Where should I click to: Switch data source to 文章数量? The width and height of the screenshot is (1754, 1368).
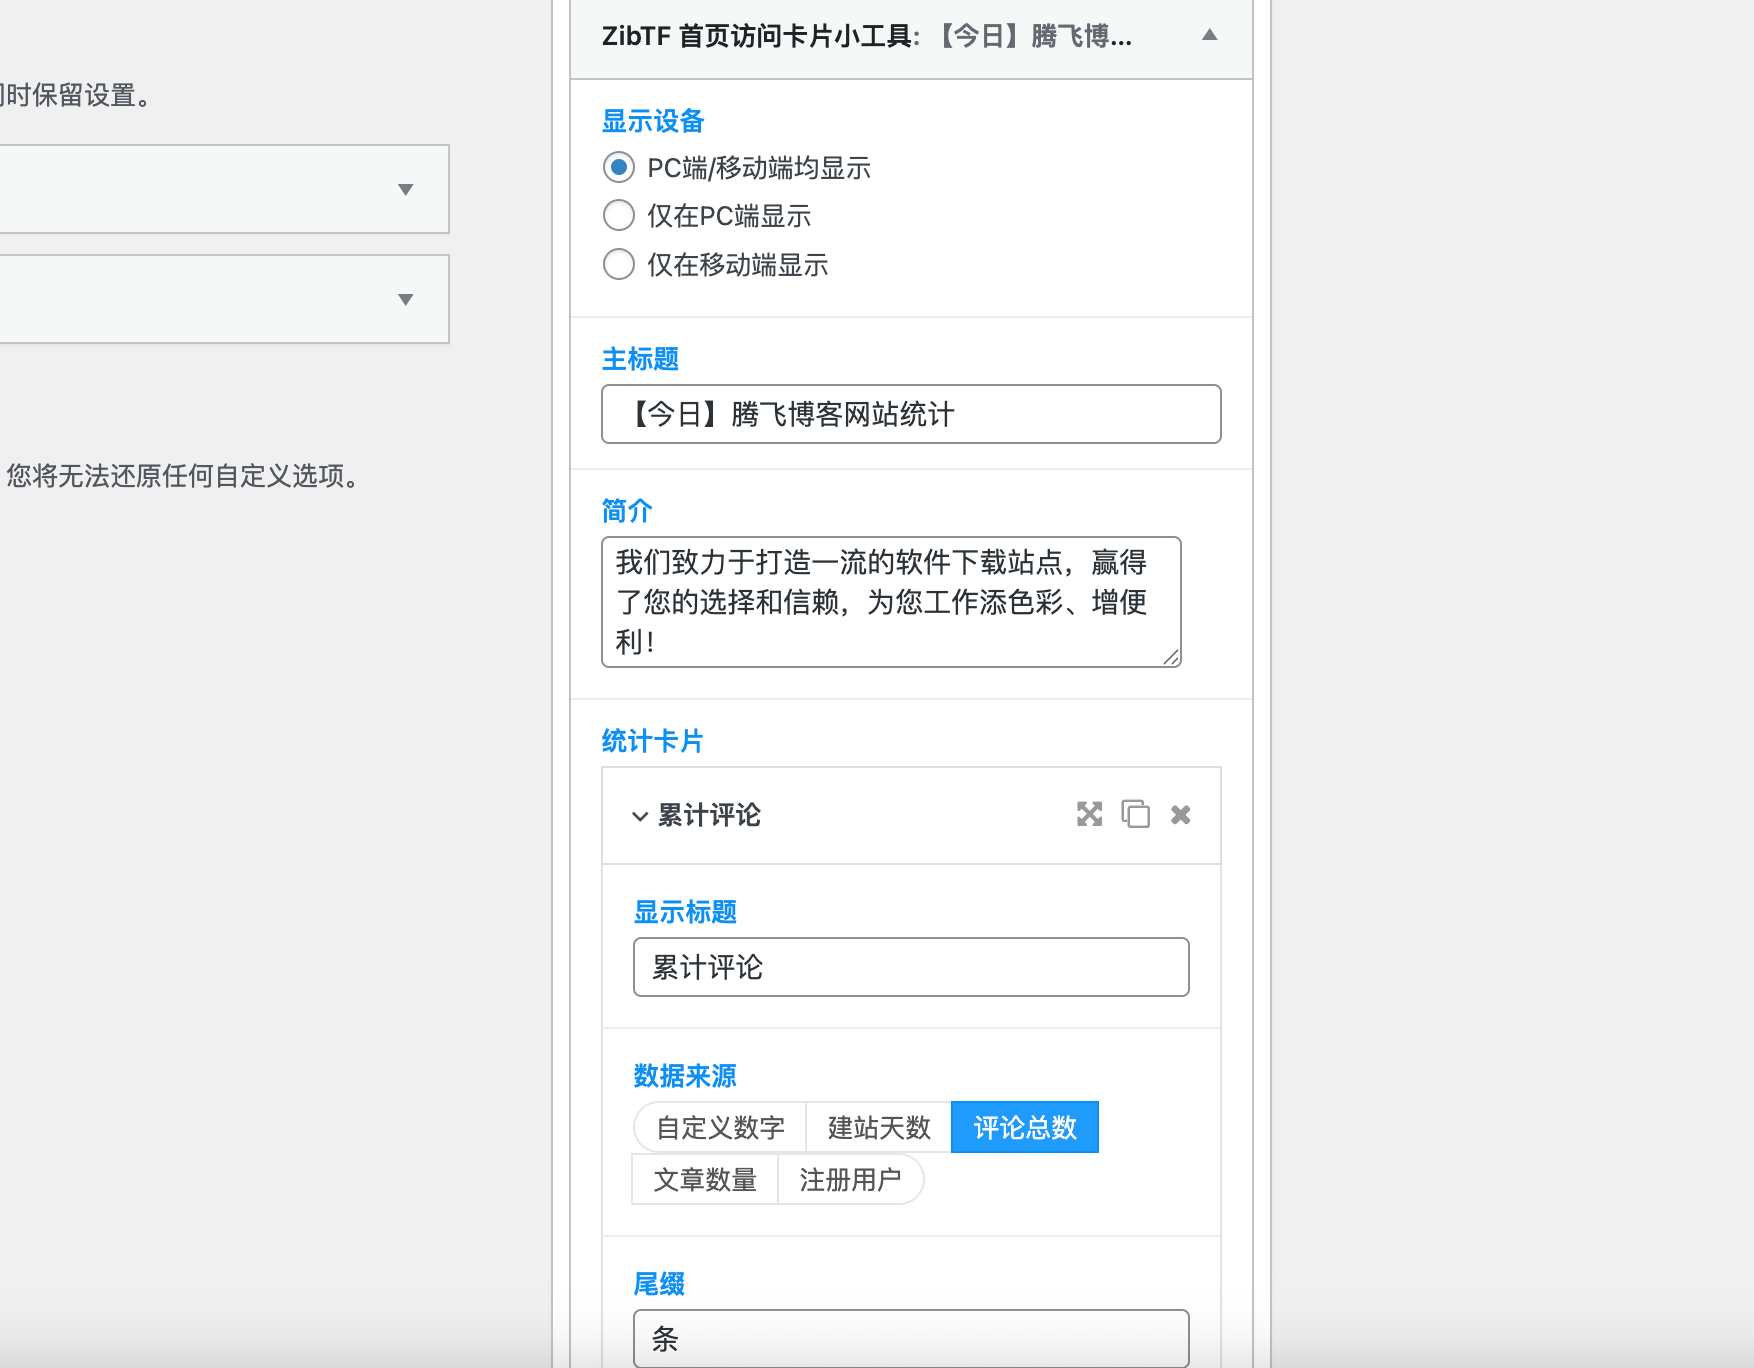pos(705,1179)
